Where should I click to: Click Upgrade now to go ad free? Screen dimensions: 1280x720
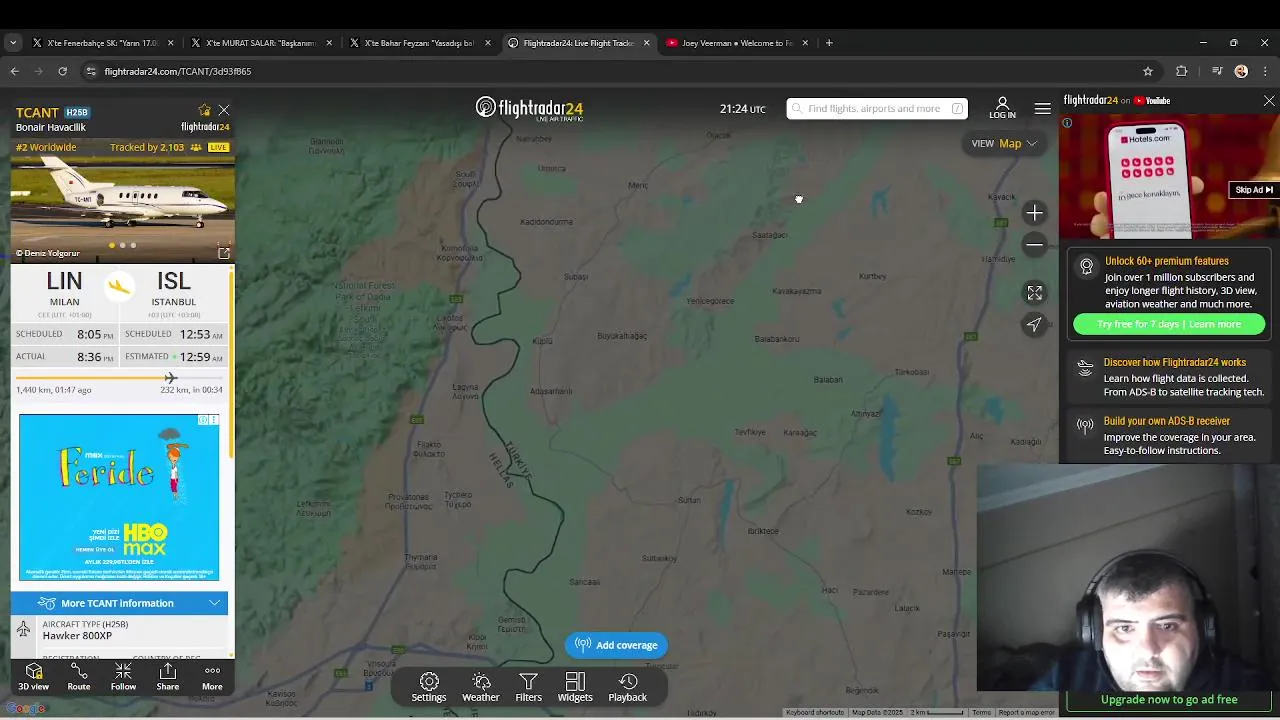1169,700
